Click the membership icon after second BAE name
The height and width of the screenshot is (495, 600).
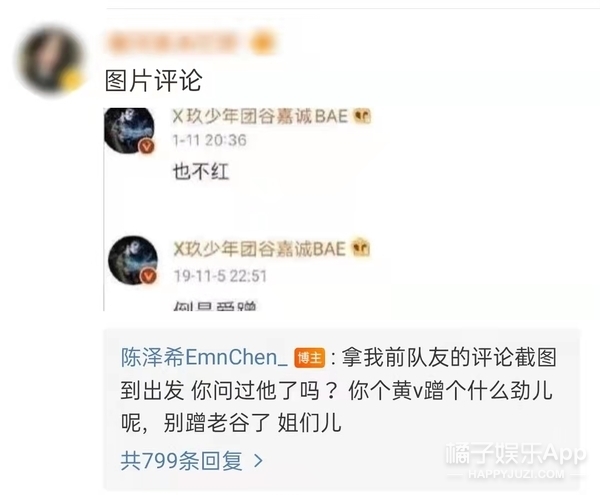(360, 248)
